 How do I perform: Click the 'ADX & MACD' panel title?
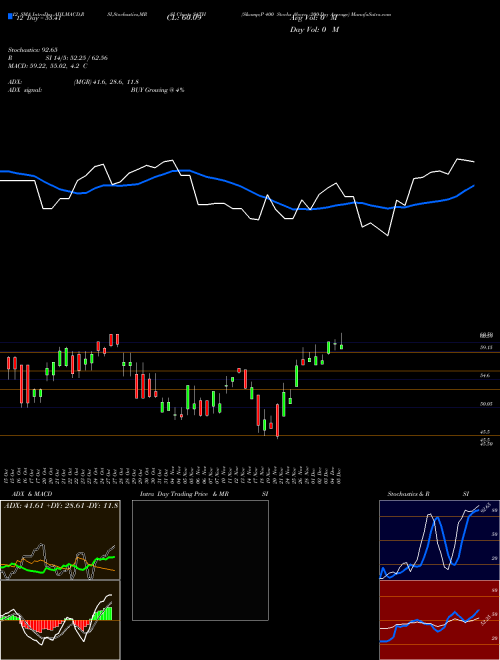[x=32, y=494]
